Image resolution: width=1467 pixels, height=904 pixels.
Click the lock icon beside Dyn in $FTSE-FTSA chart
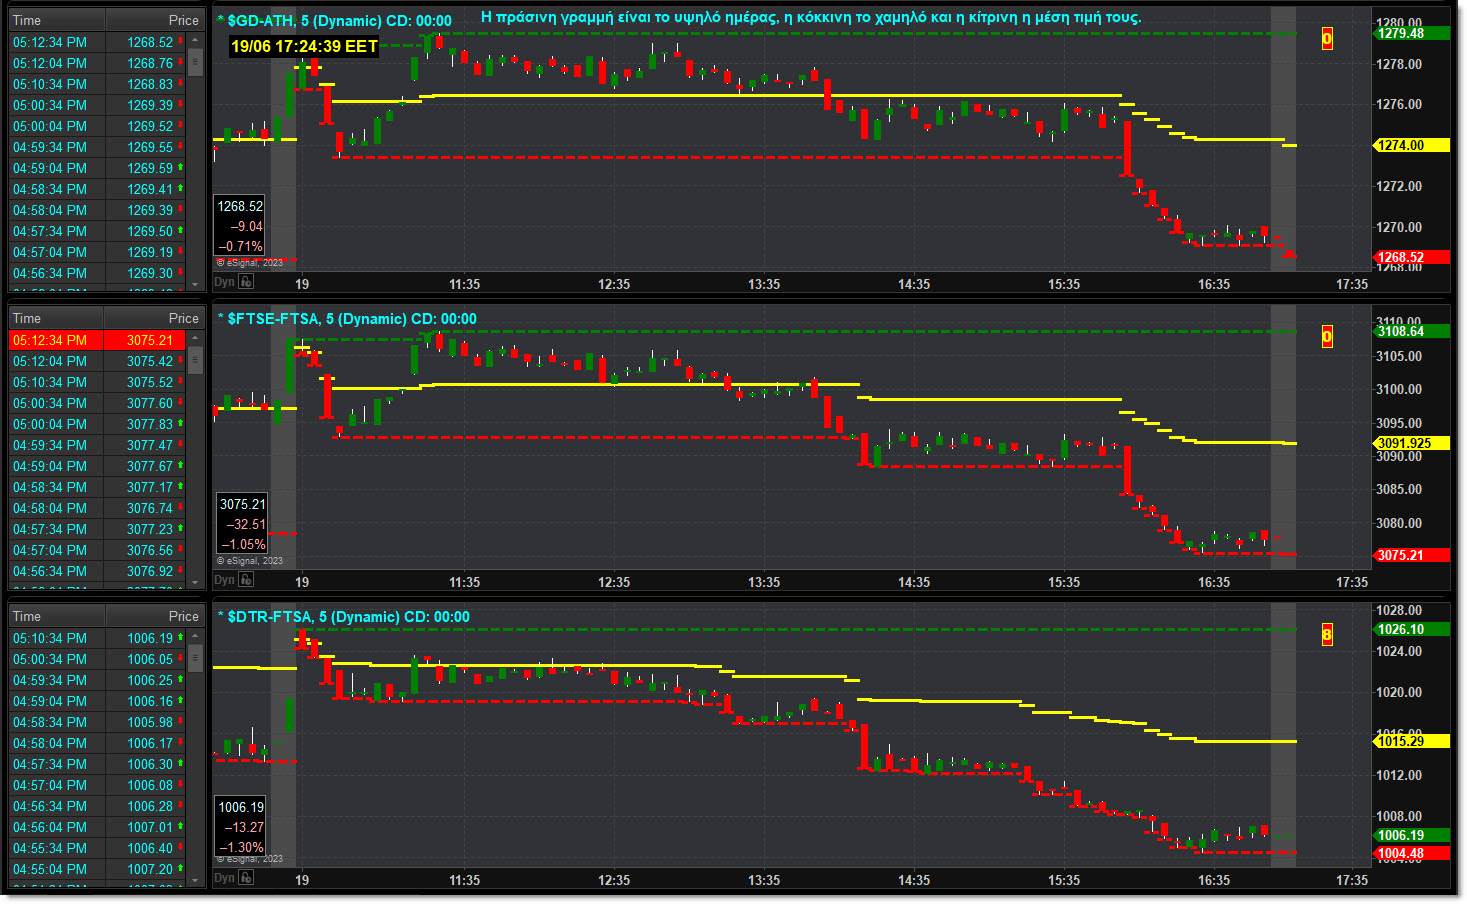click(x=247, y=580)
